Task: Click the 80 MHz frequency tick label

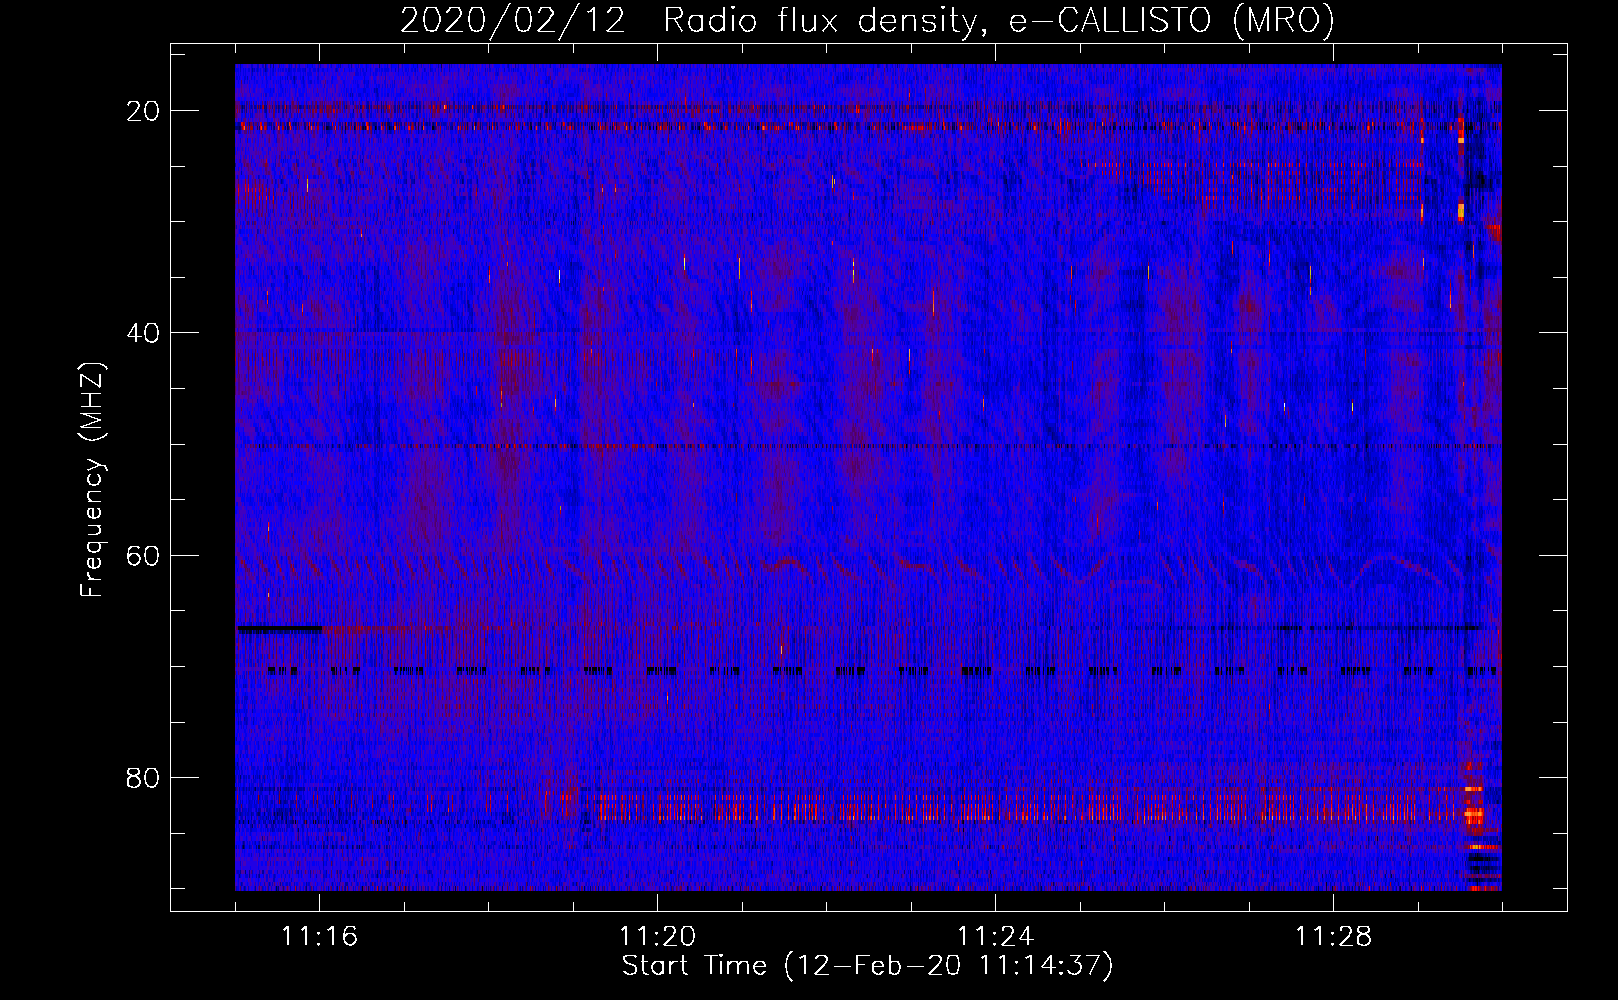Action: point(143,777)
